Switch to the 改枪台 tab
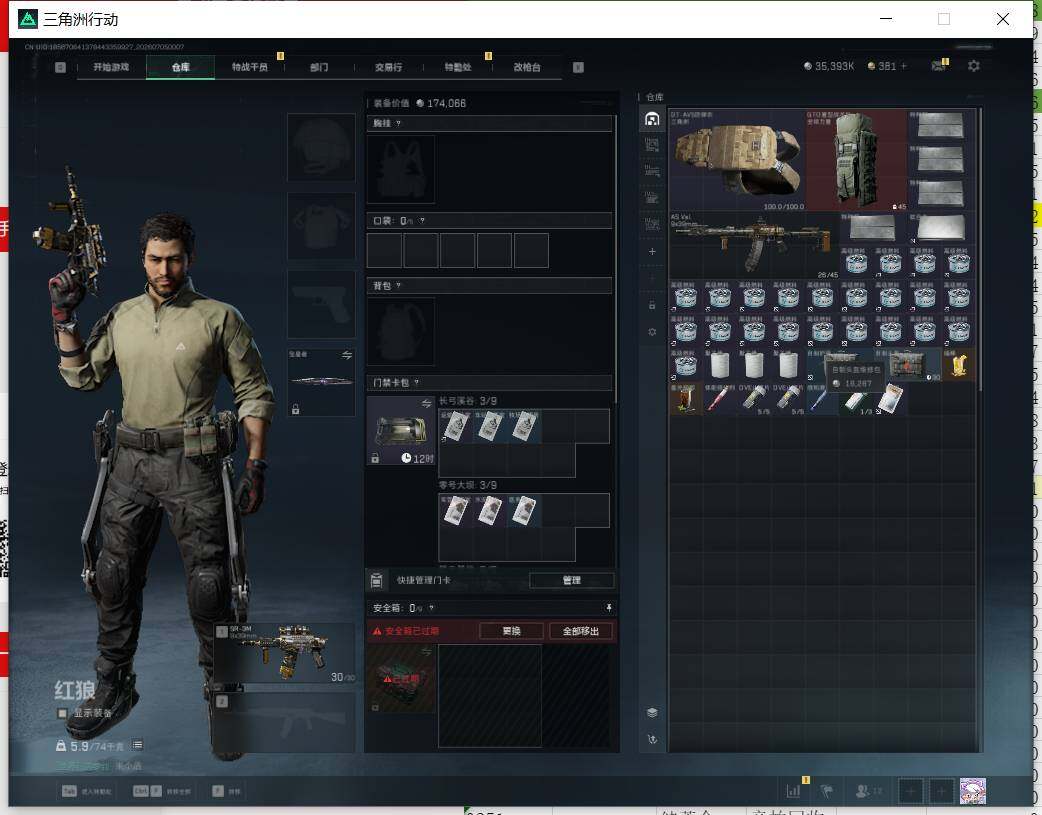This screenshot has height=815, width=1042. pyautogui.click(x=526, y=67)
